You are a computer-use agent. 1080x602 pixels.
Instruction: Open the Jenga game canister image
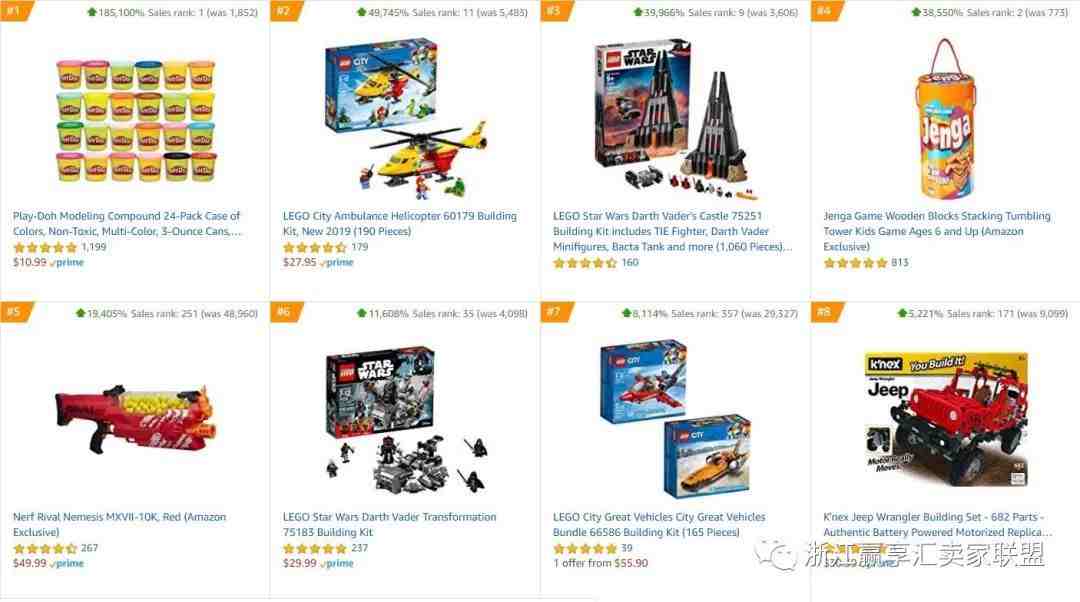pyautogui.click(x=945, y=118)
